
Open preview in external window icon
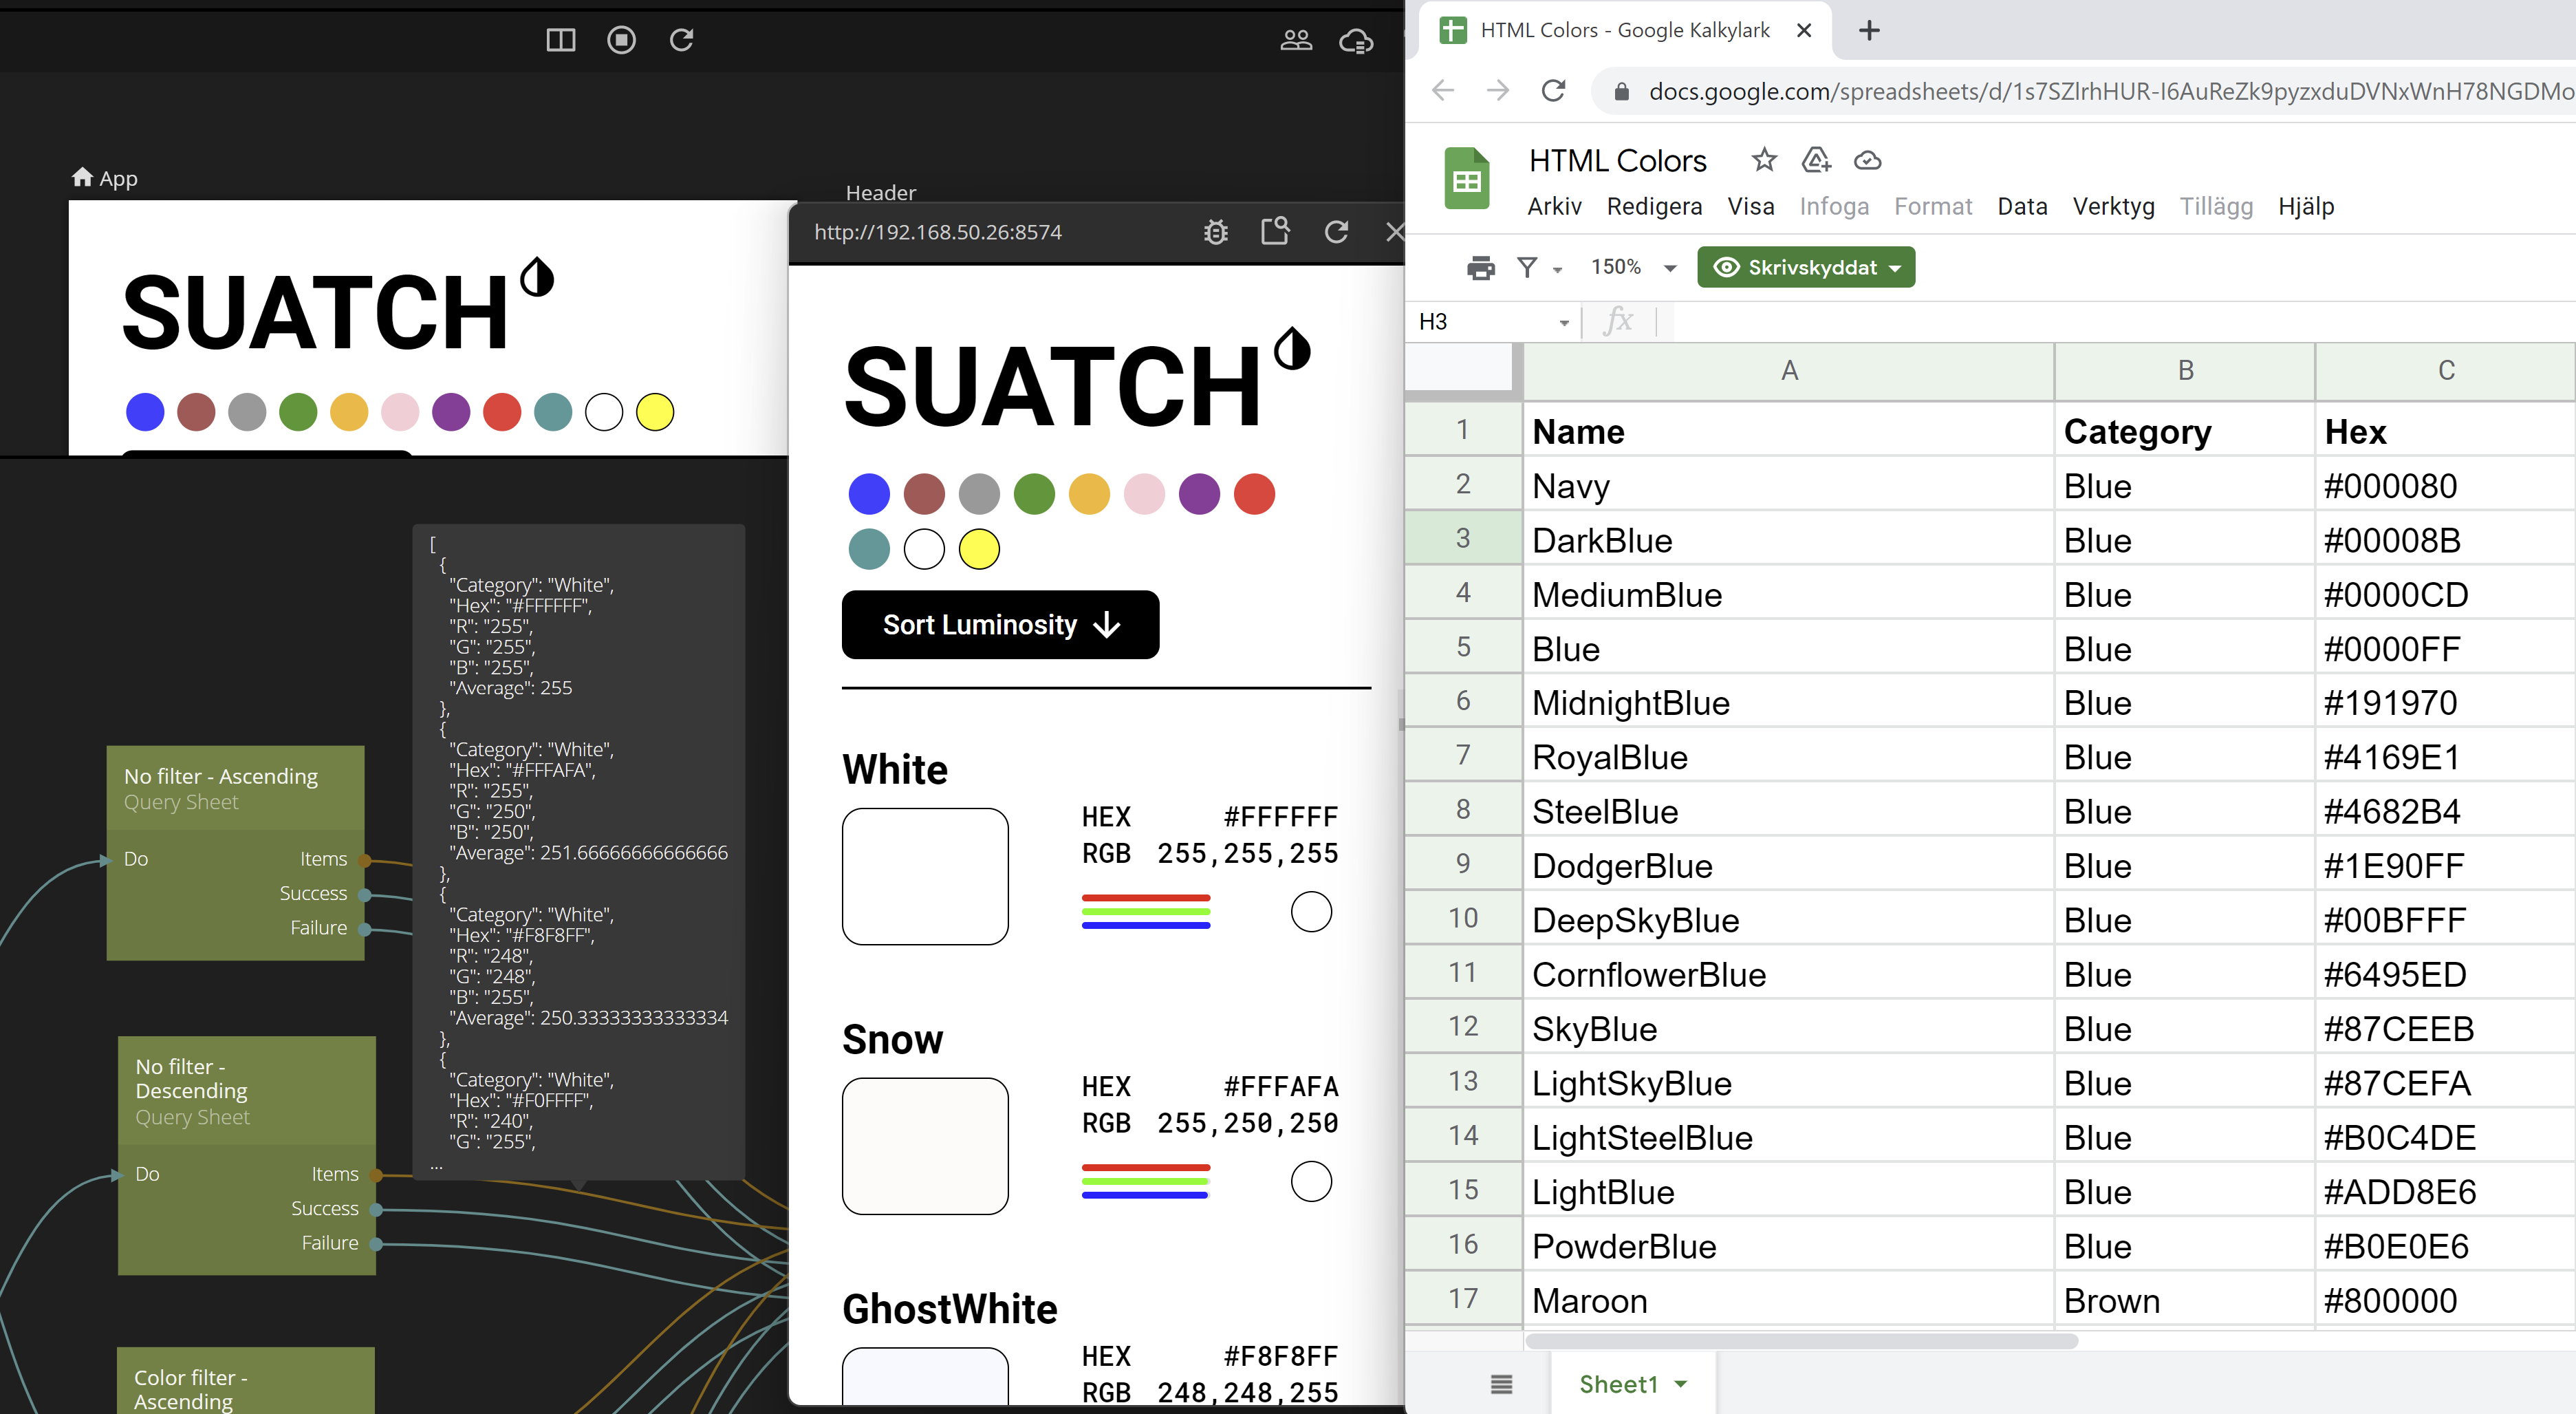point(1275,232)
